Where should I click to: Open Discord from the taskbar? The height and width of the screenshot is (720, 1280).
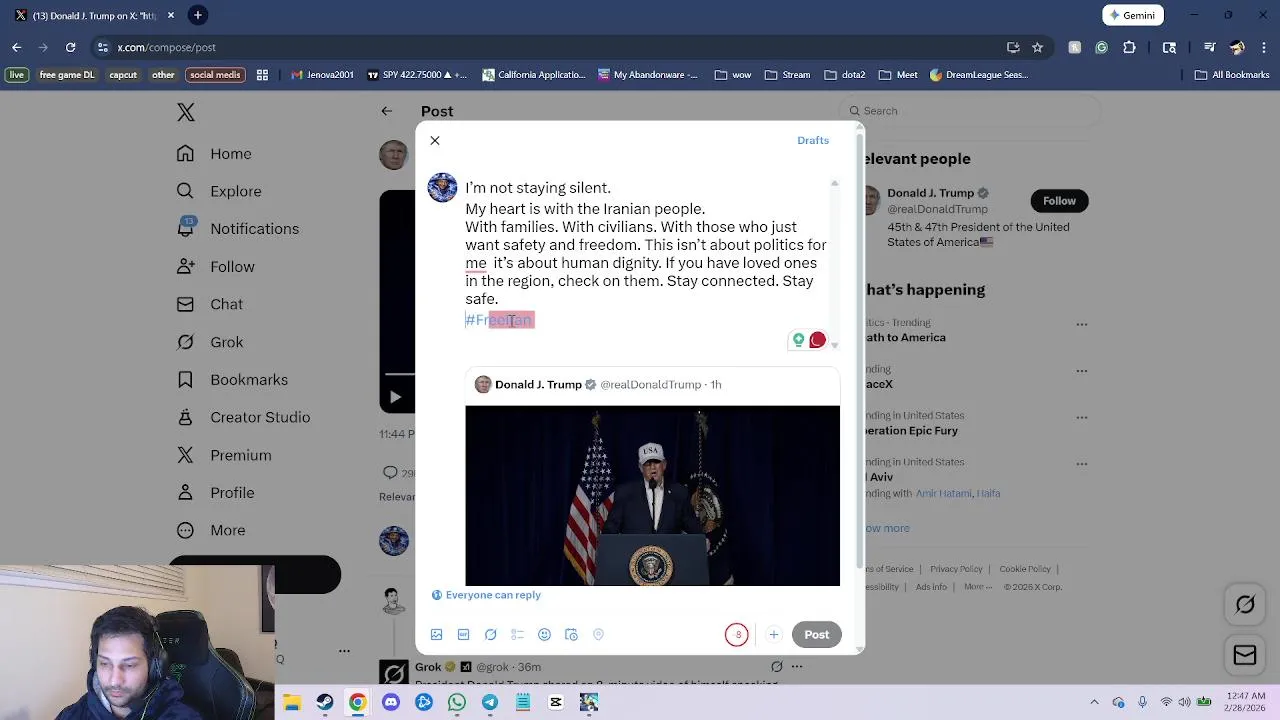coord(390,702)
